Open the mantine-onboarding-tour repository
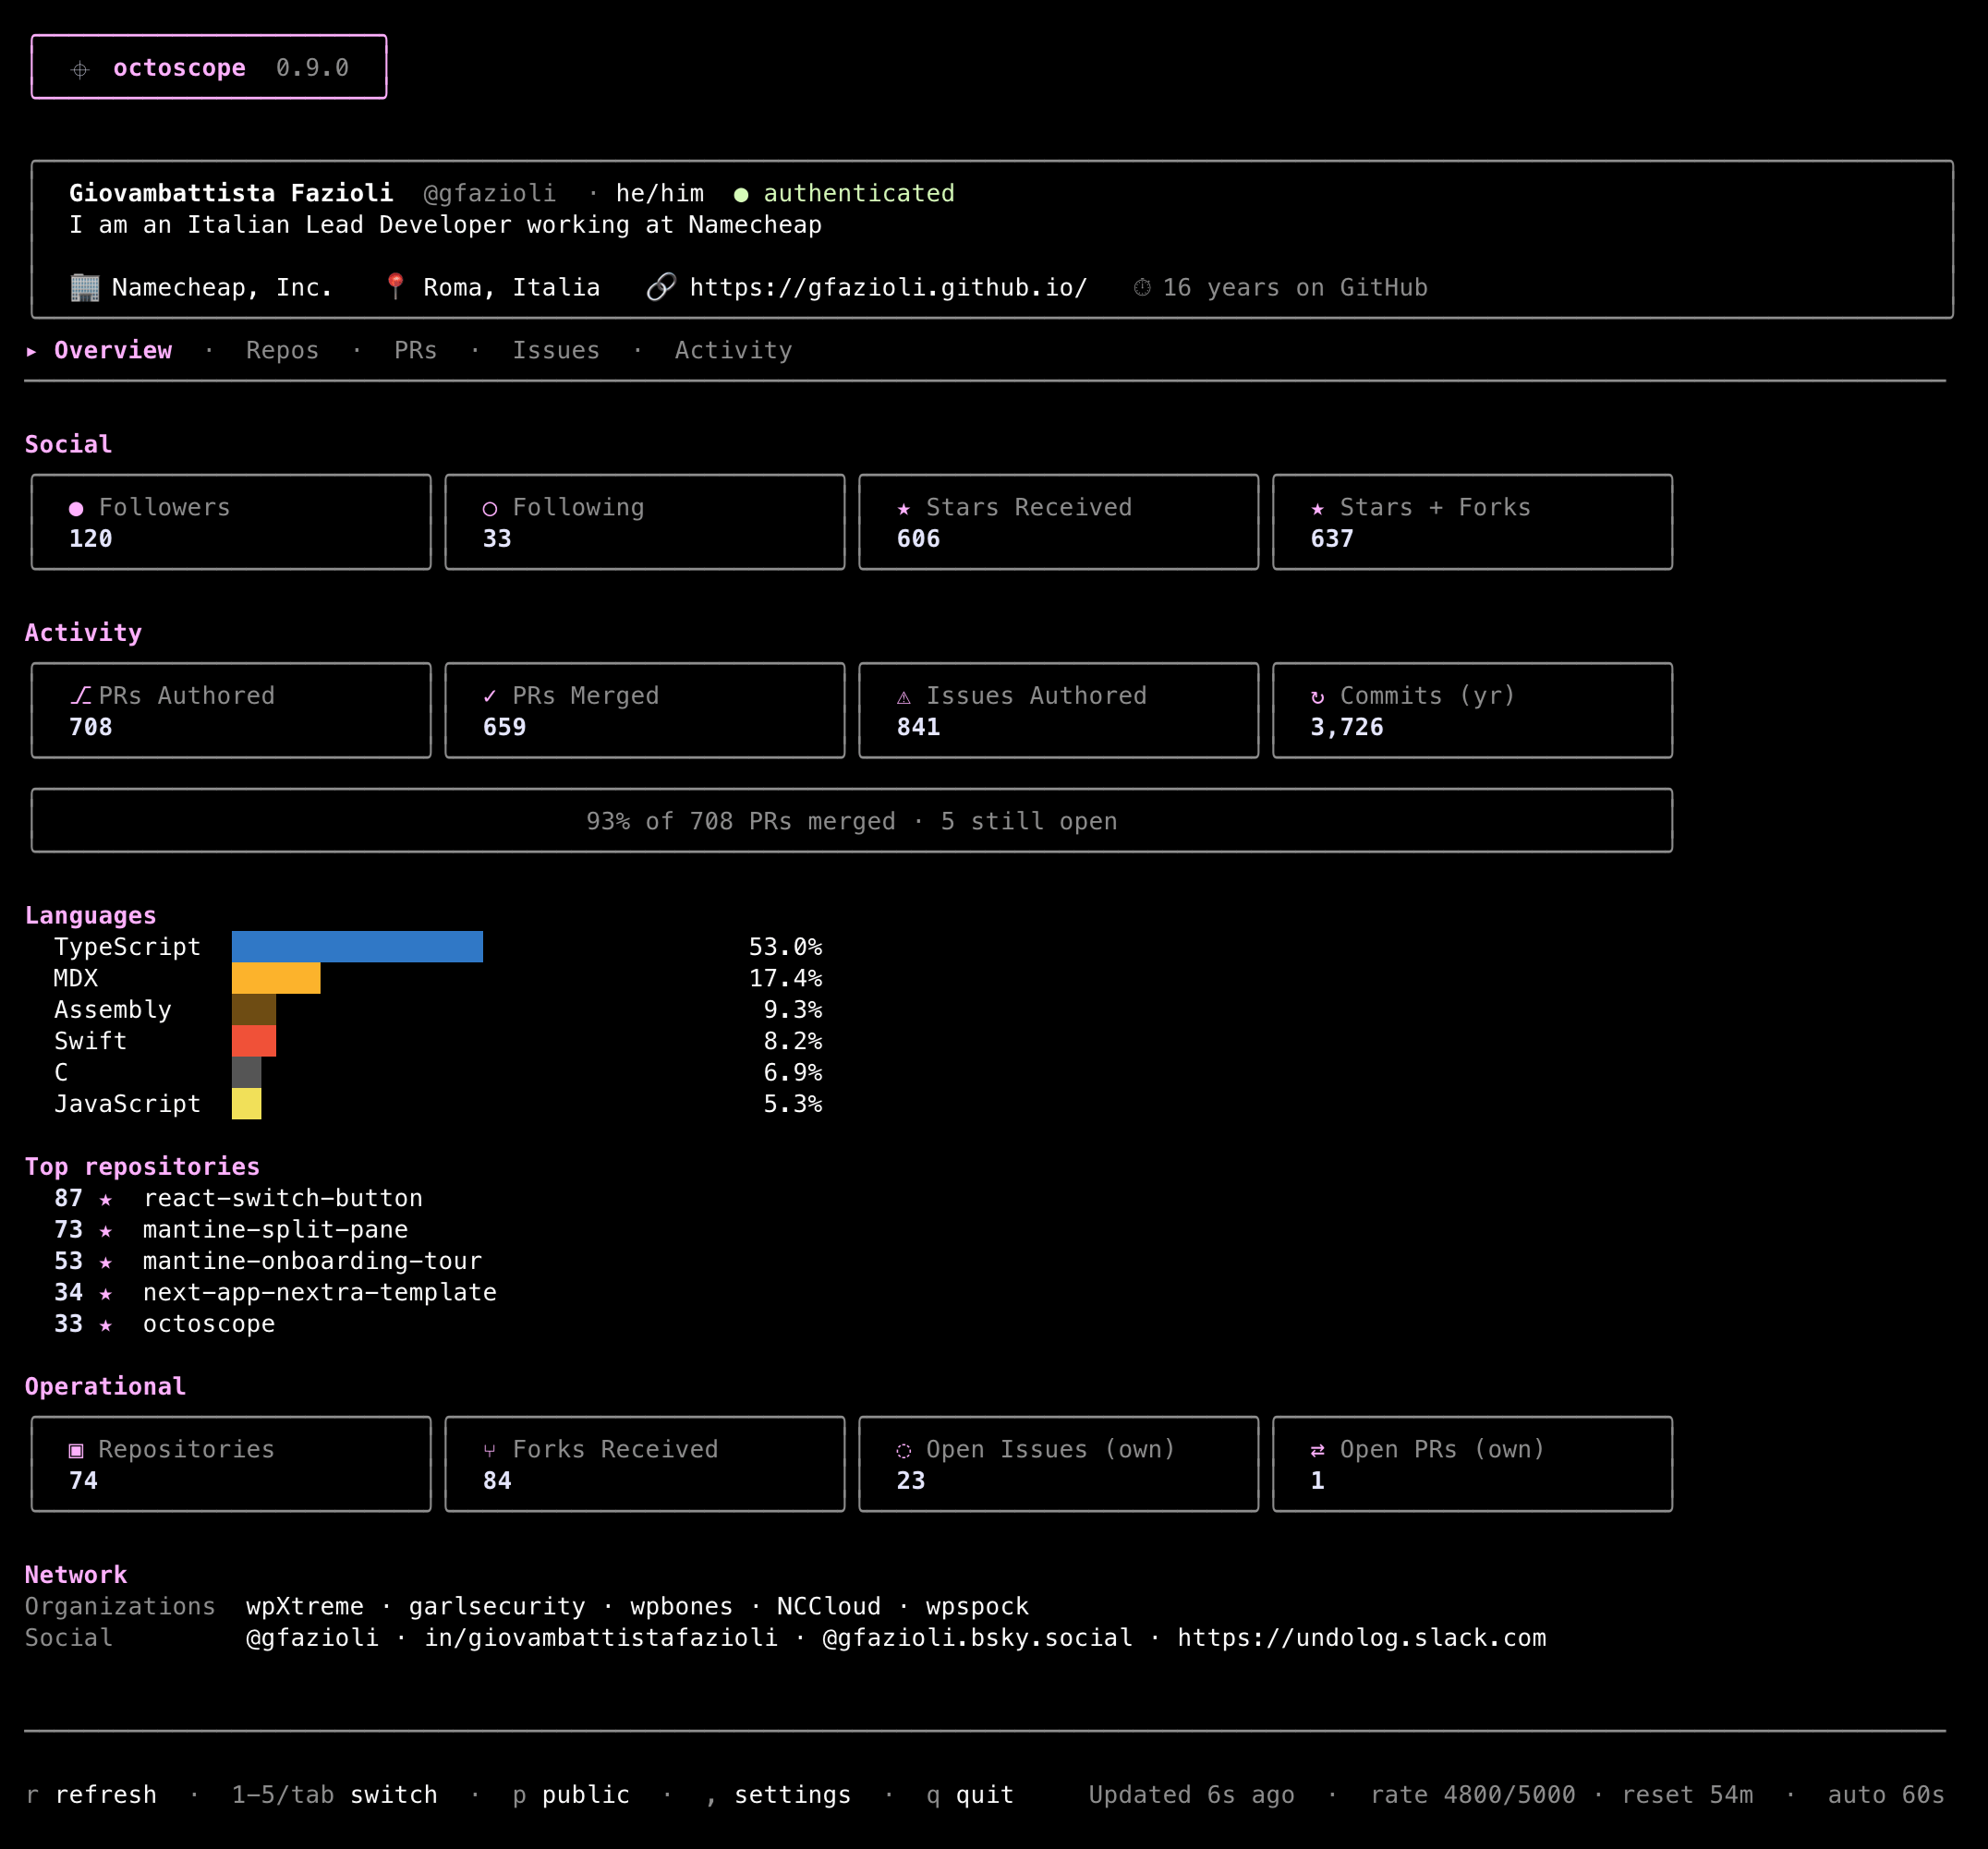Image resolution: width=1988 pixels, height=1849 pixels. 313,1261
